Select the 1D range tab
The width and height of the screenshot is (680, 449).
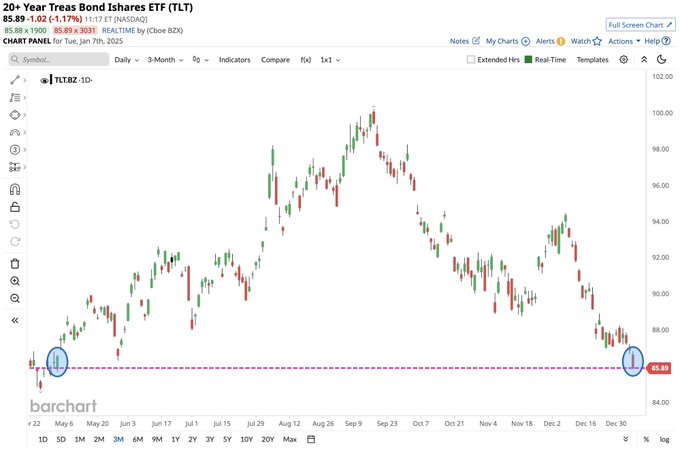43,439
